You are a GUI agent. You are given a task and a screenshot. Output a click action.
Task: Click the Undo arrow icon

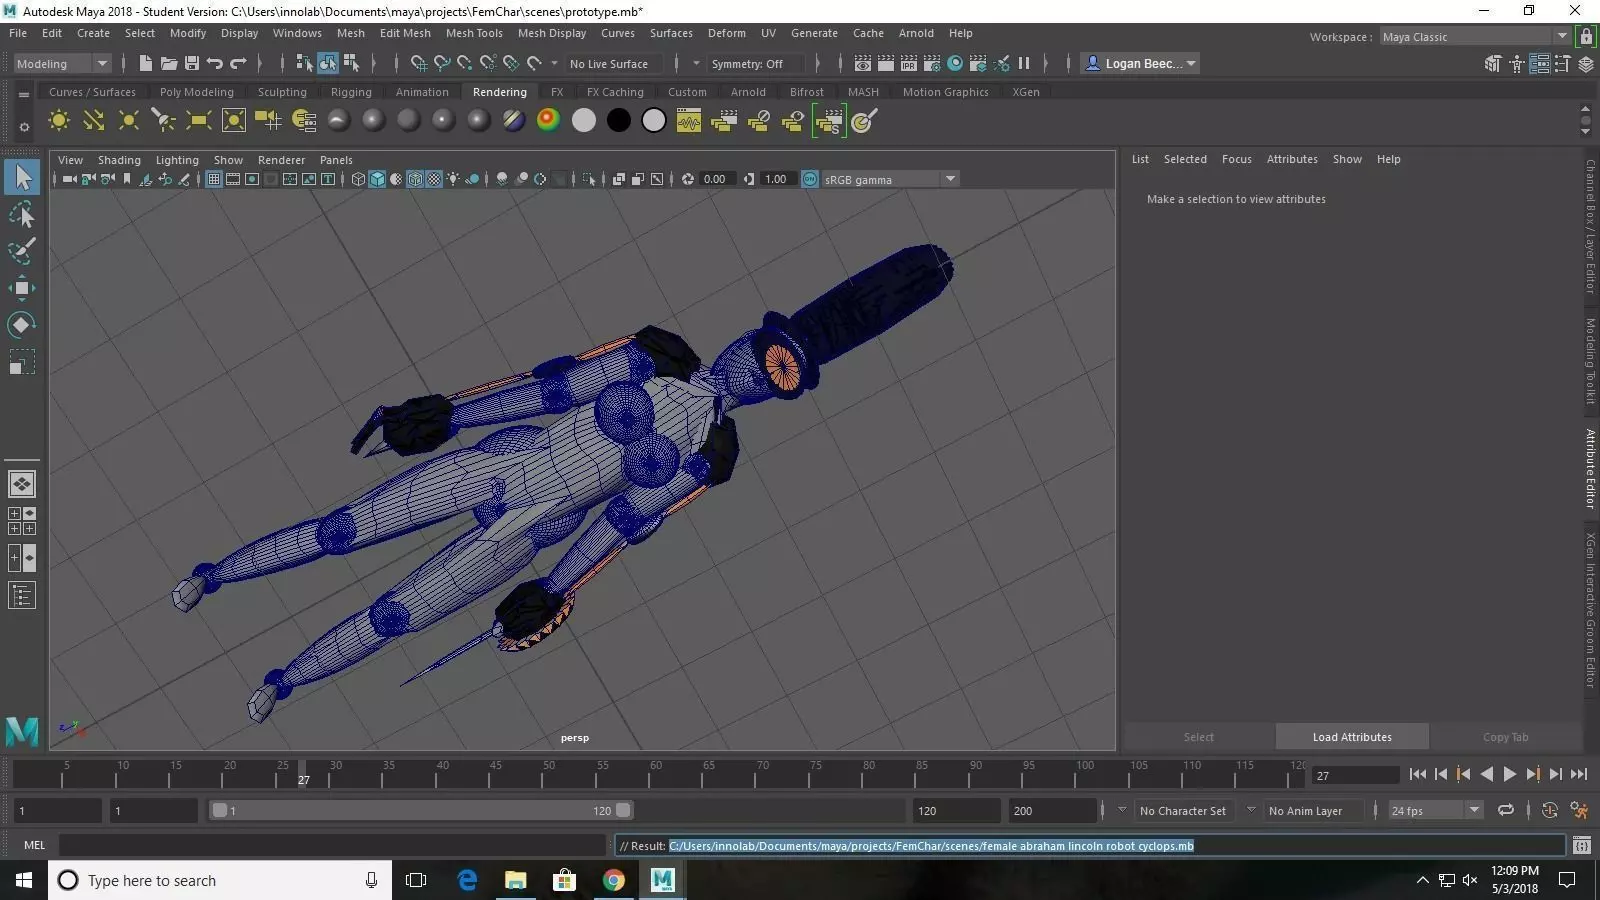click(214, 63)
